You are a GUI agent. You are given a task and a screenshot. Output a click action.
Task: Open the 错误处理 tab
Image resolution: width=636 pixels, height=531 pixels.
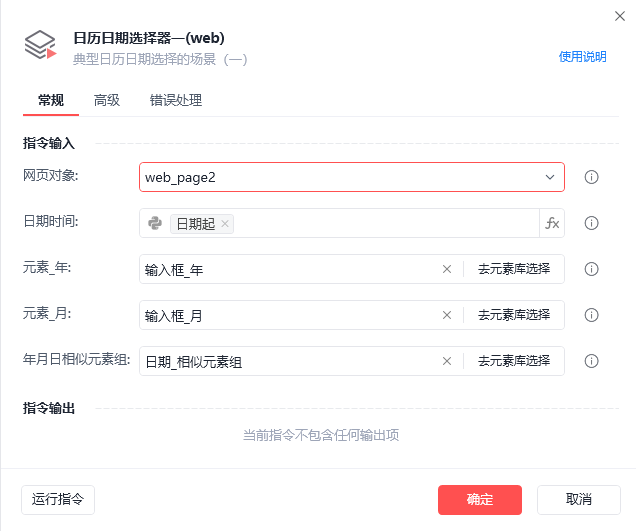176,100
